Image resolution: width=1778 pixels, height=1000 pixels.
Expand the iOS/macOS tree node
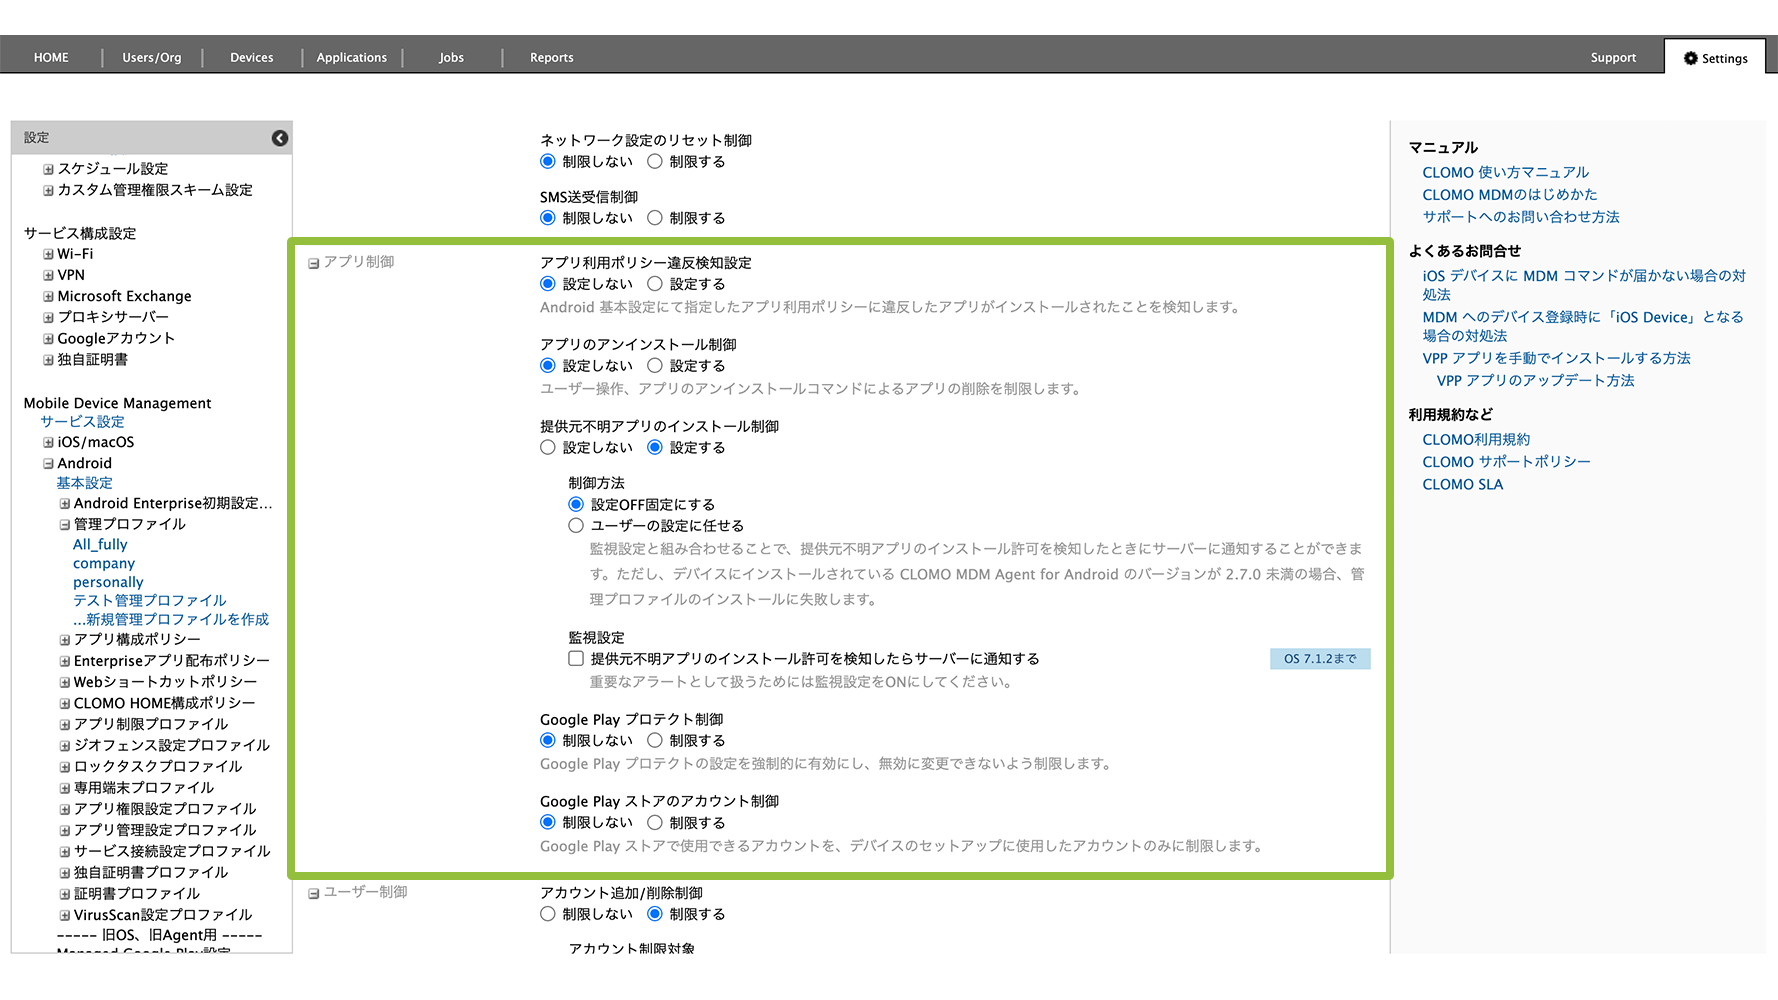48,443
